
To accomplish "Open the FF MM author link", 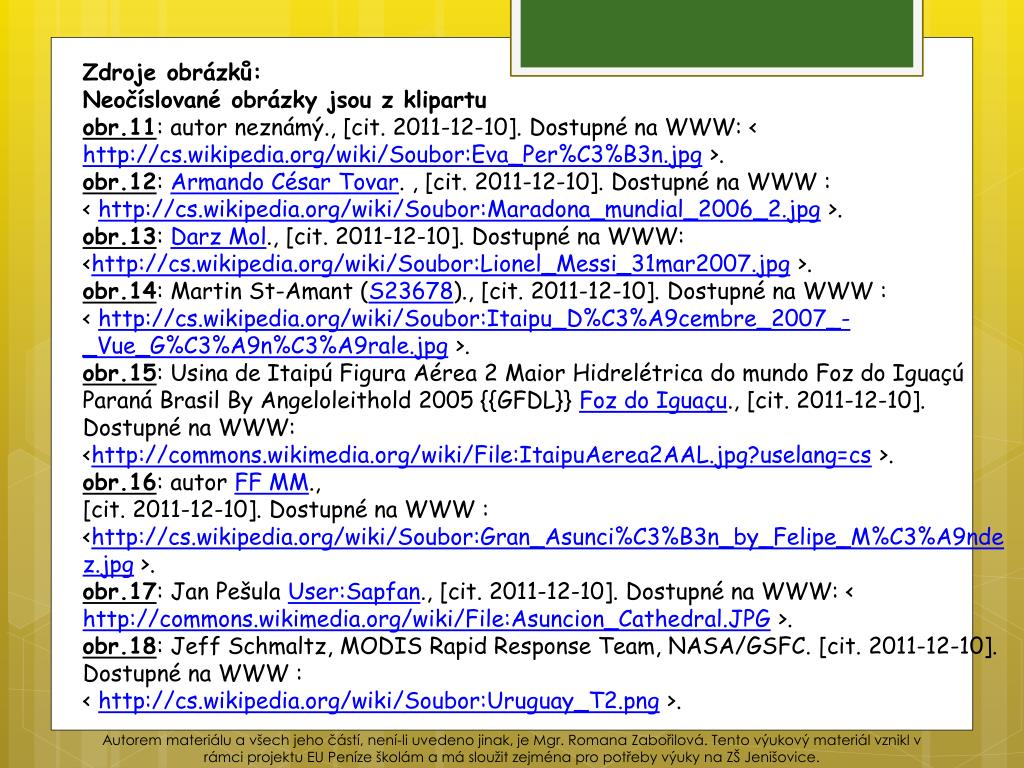I will (x=272, y=483).
